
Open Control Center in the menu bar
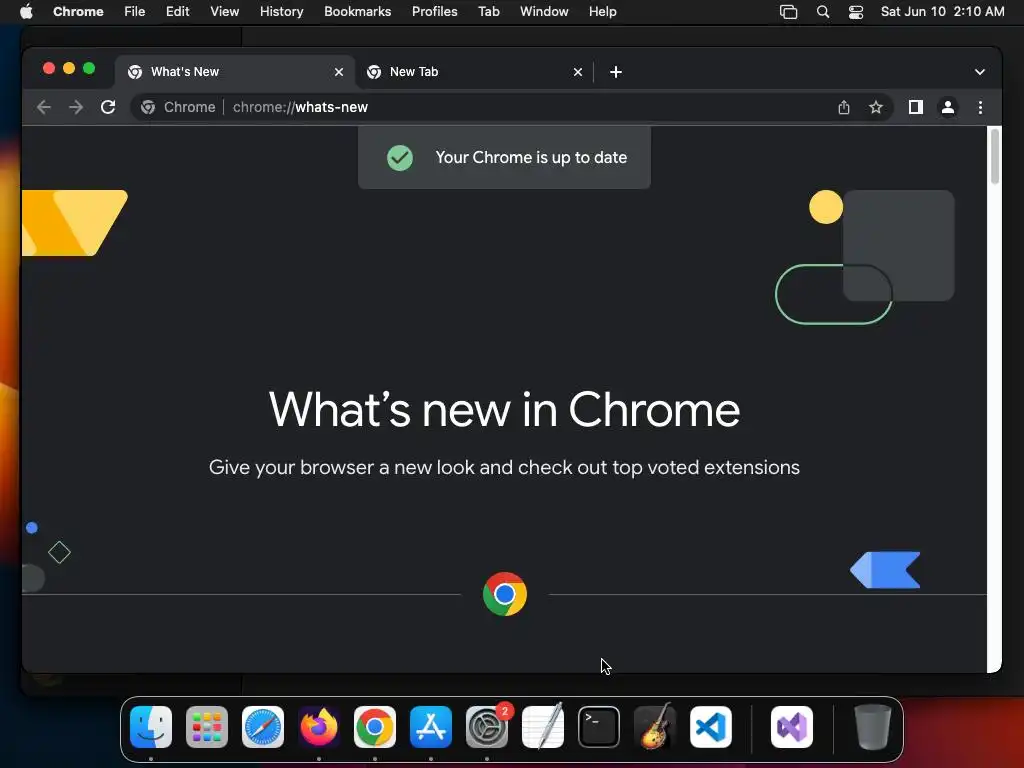pyautogui.click(x=856, y=12)
